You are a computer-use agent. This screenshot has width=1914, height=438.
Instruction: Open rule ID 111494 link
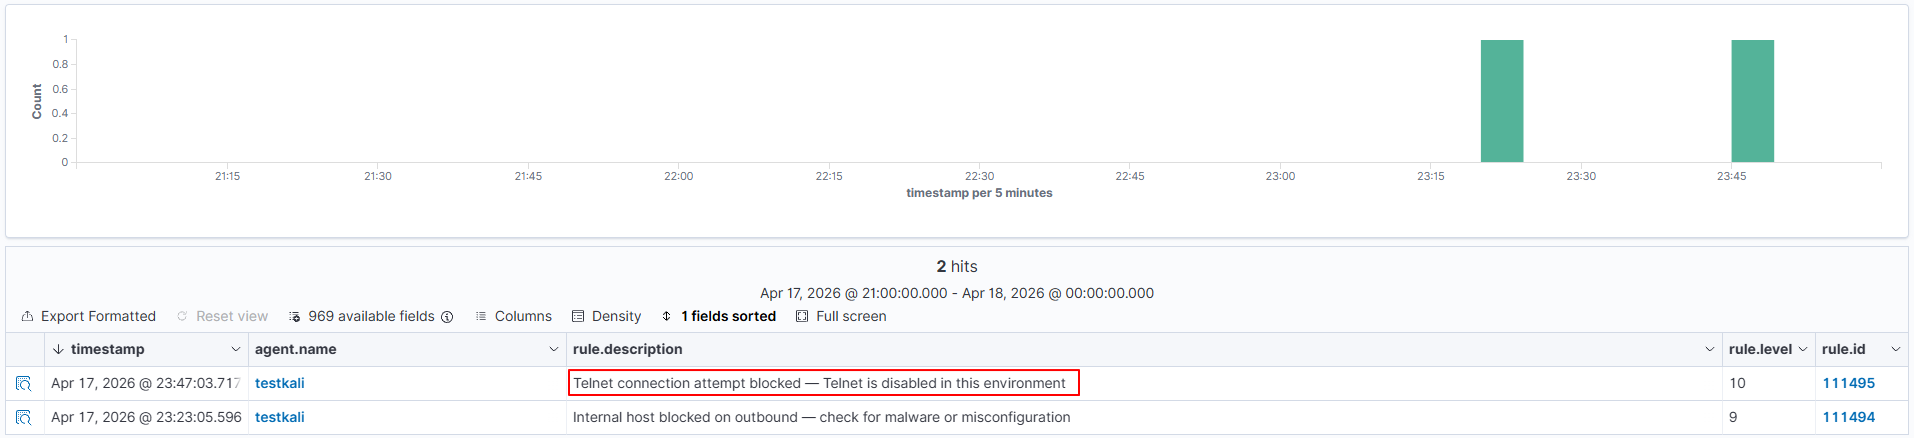tap(1848, 418)
